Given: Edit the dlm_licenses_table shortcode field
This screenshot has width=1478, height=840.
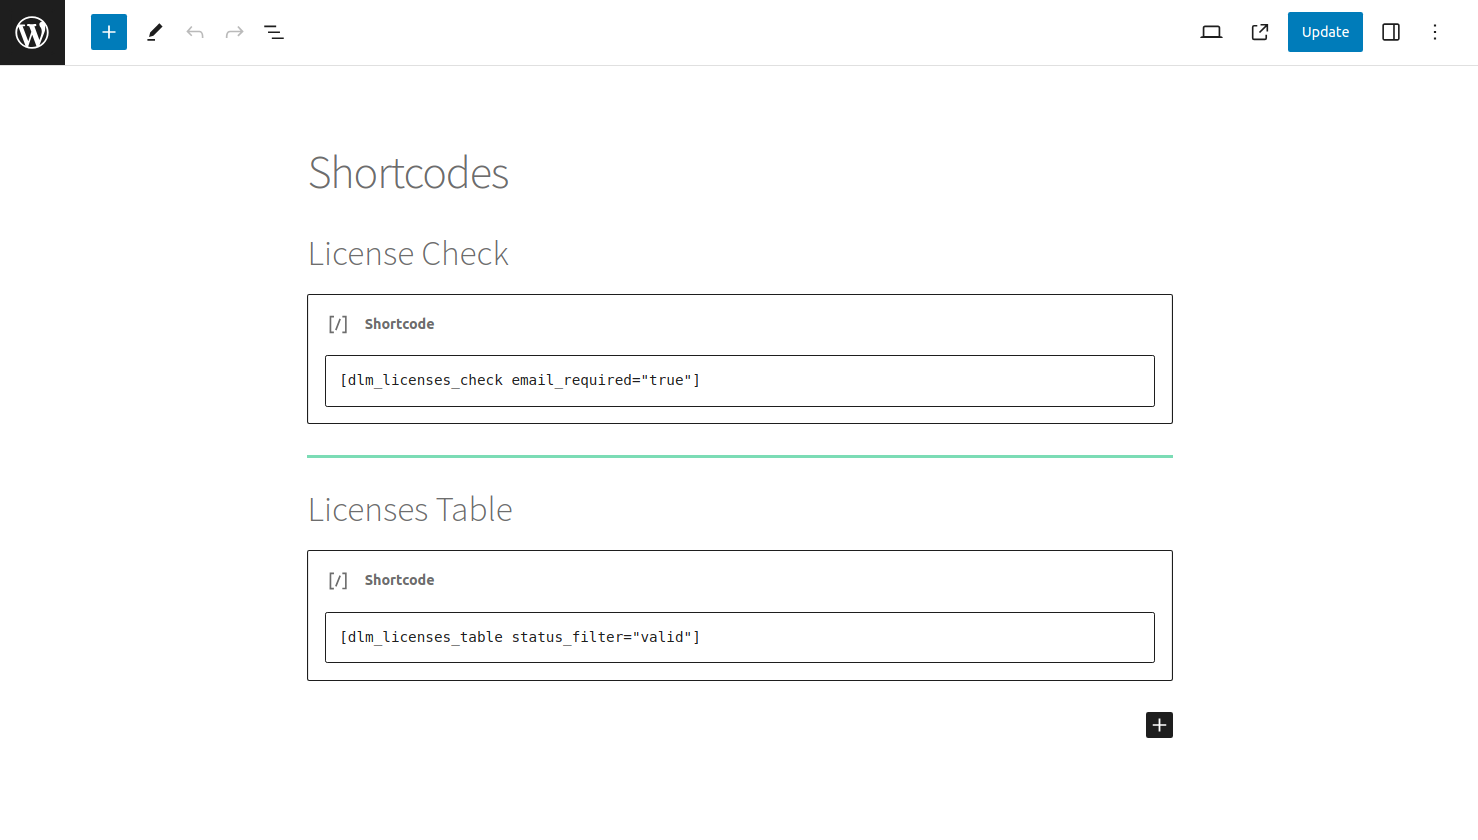Looking at the screenshot, I should [x=739, y=637].
